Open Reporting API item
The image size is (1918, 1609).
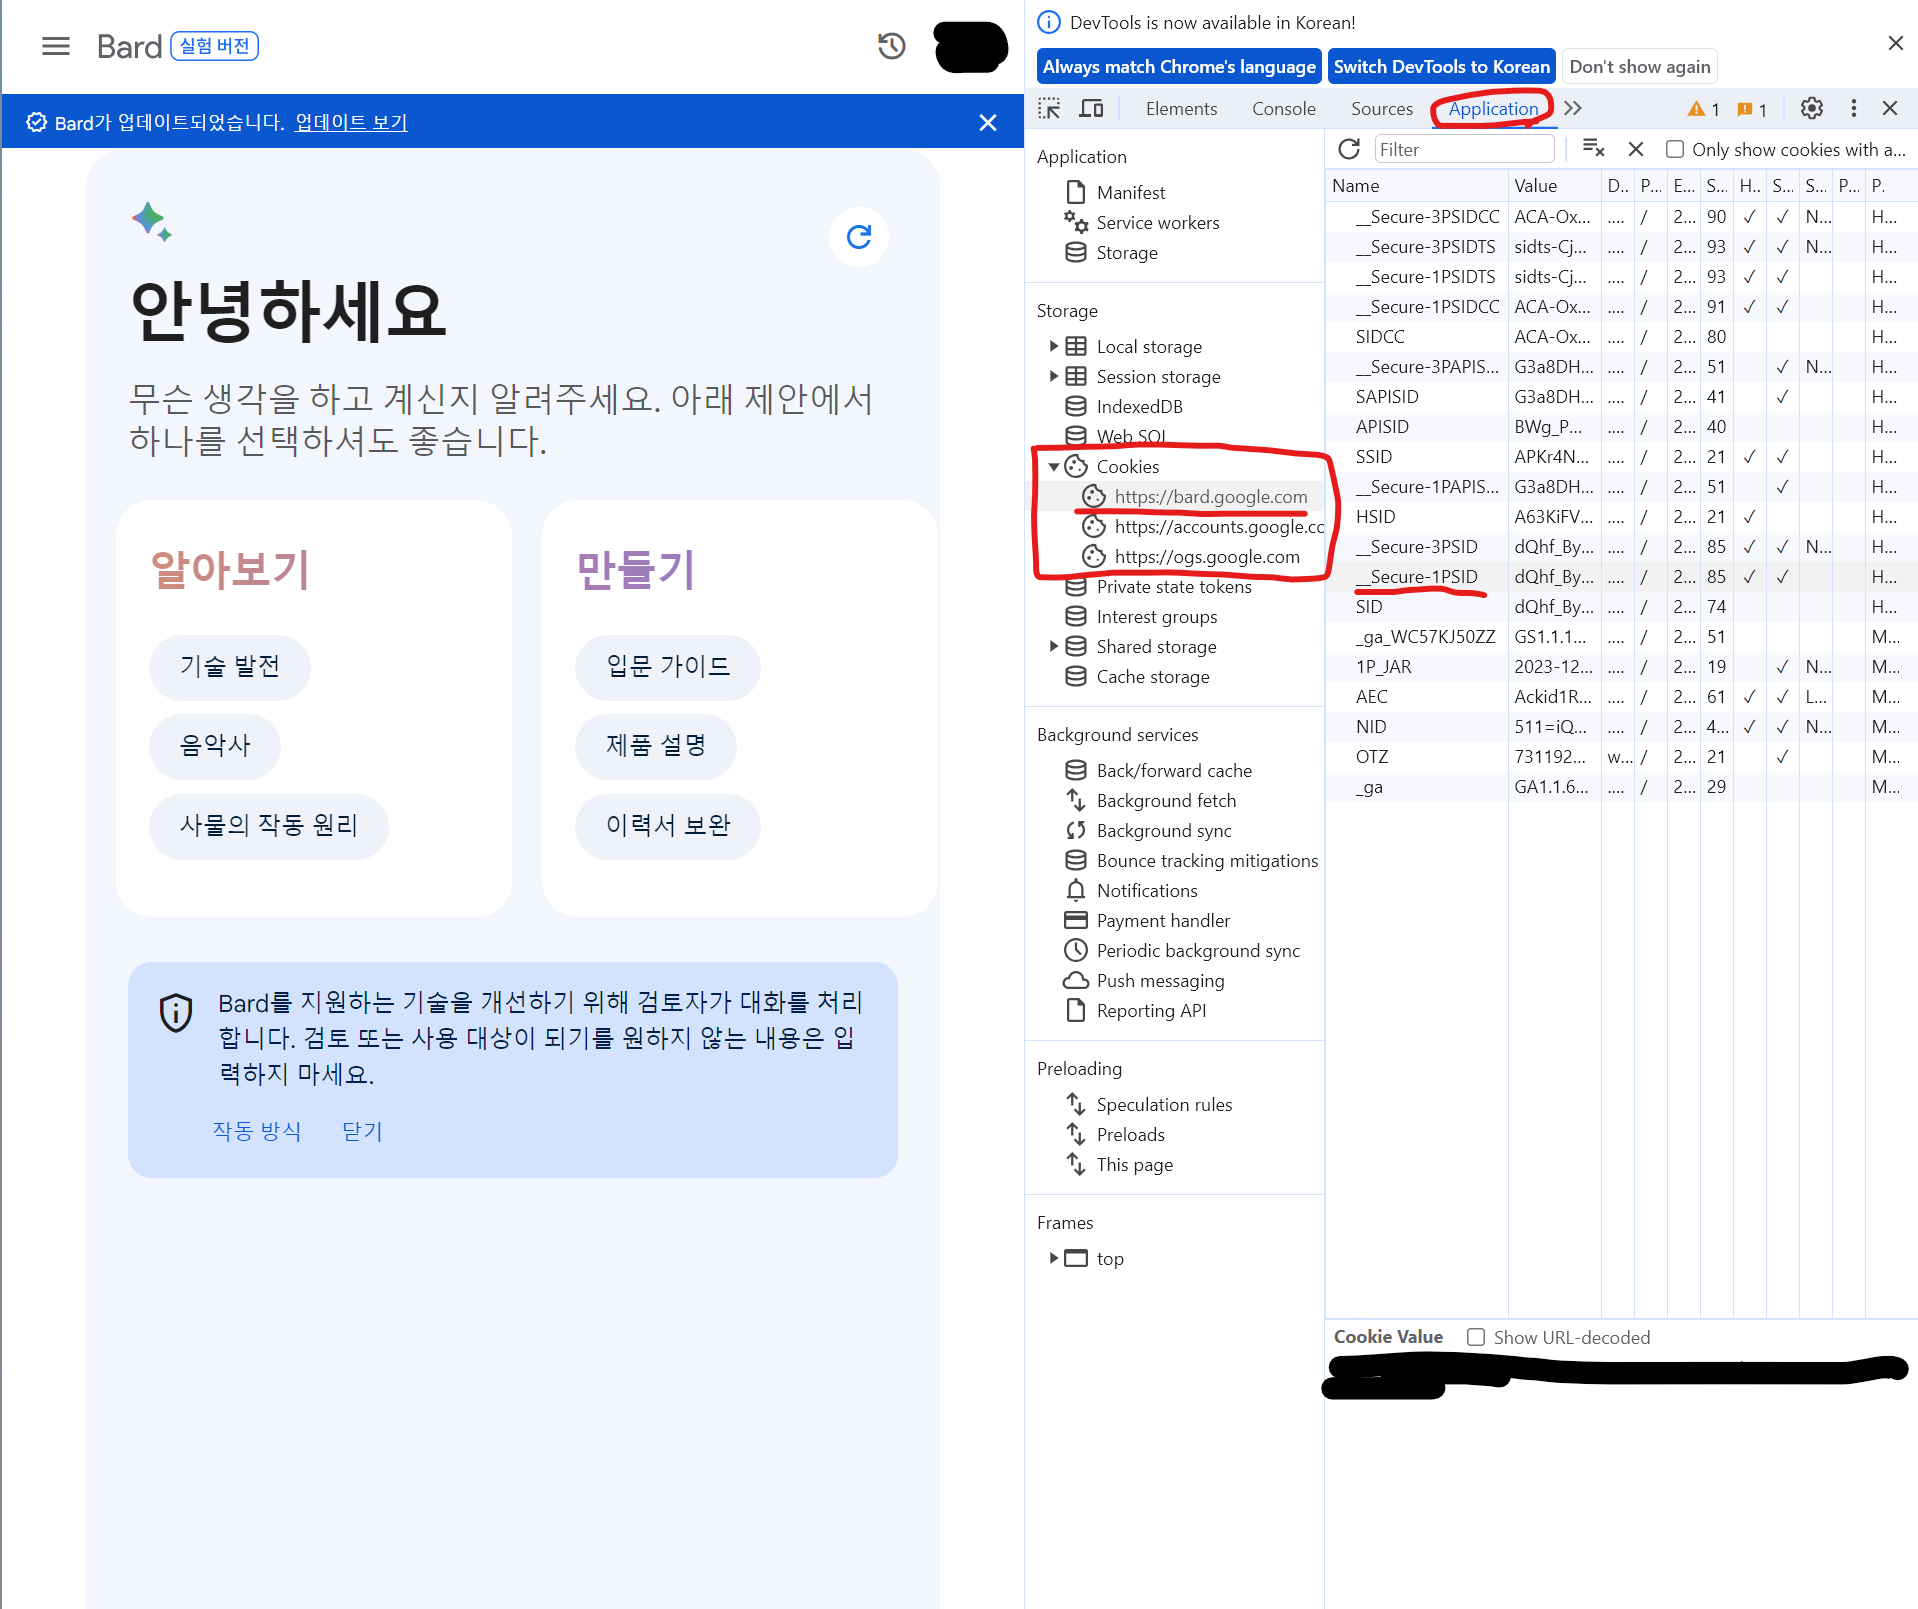tap(1150, 1010)
